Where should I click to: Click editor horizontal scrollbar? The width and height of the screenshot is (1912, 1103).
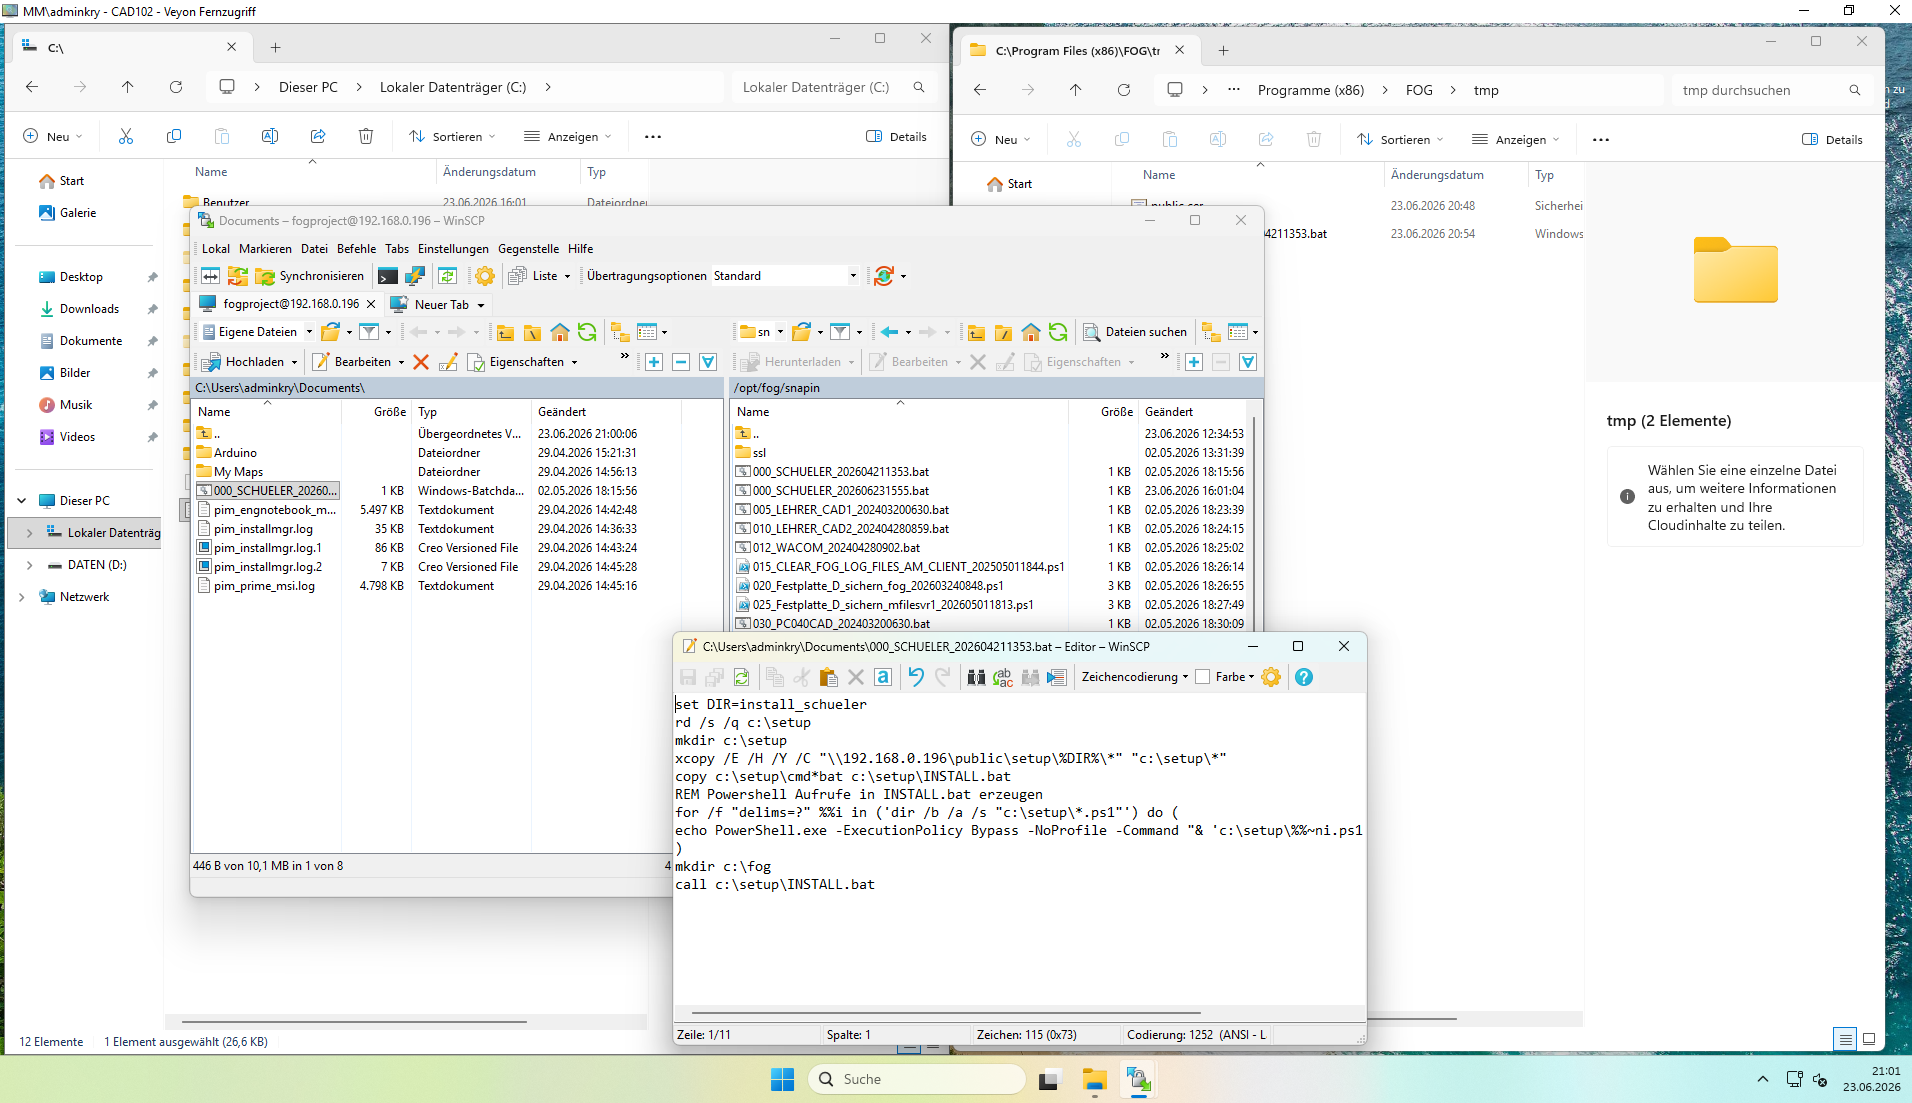[946, 1012]
